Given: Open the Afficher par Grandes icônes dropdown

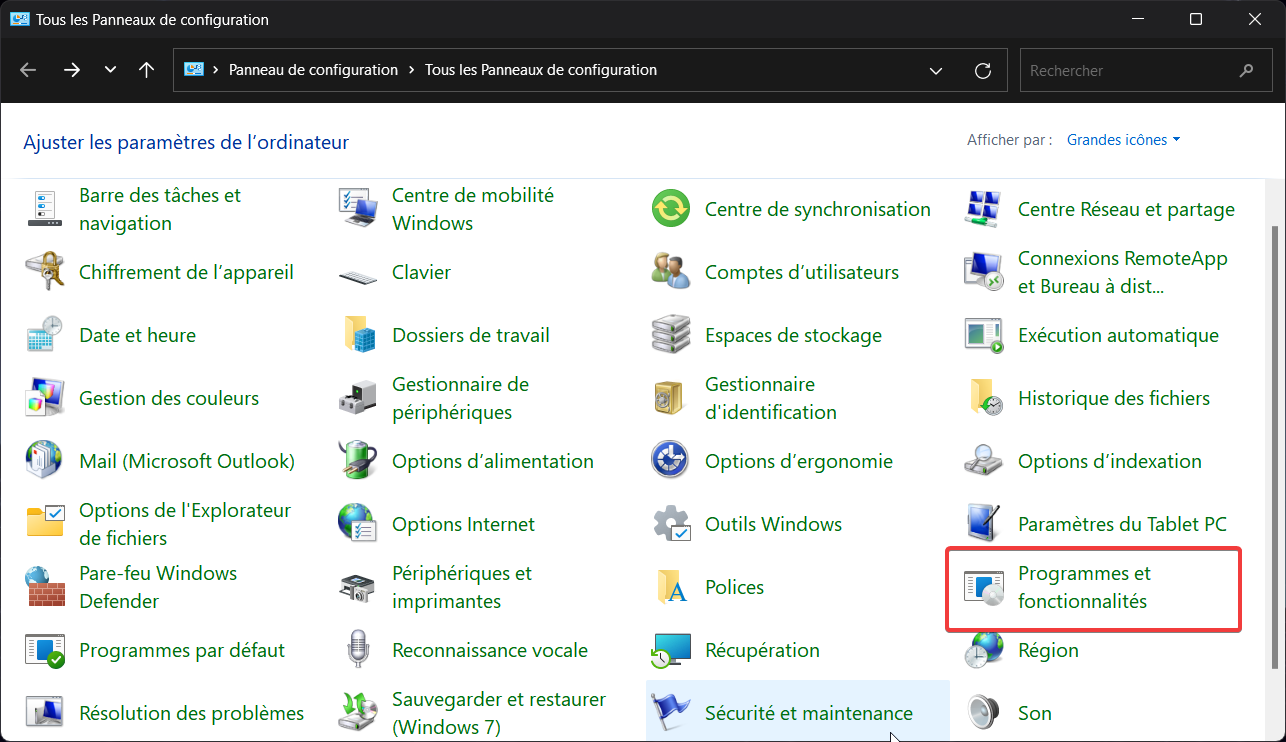Looking at the screenshot, I should [x=1124, y=140].
